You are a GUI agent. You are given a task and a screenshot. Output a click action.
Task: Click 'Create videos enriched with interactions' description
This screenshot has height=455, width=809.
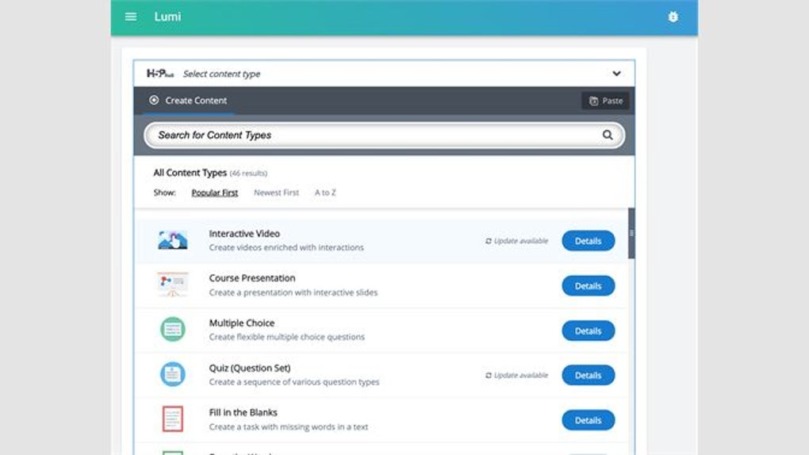click(286, 248)
